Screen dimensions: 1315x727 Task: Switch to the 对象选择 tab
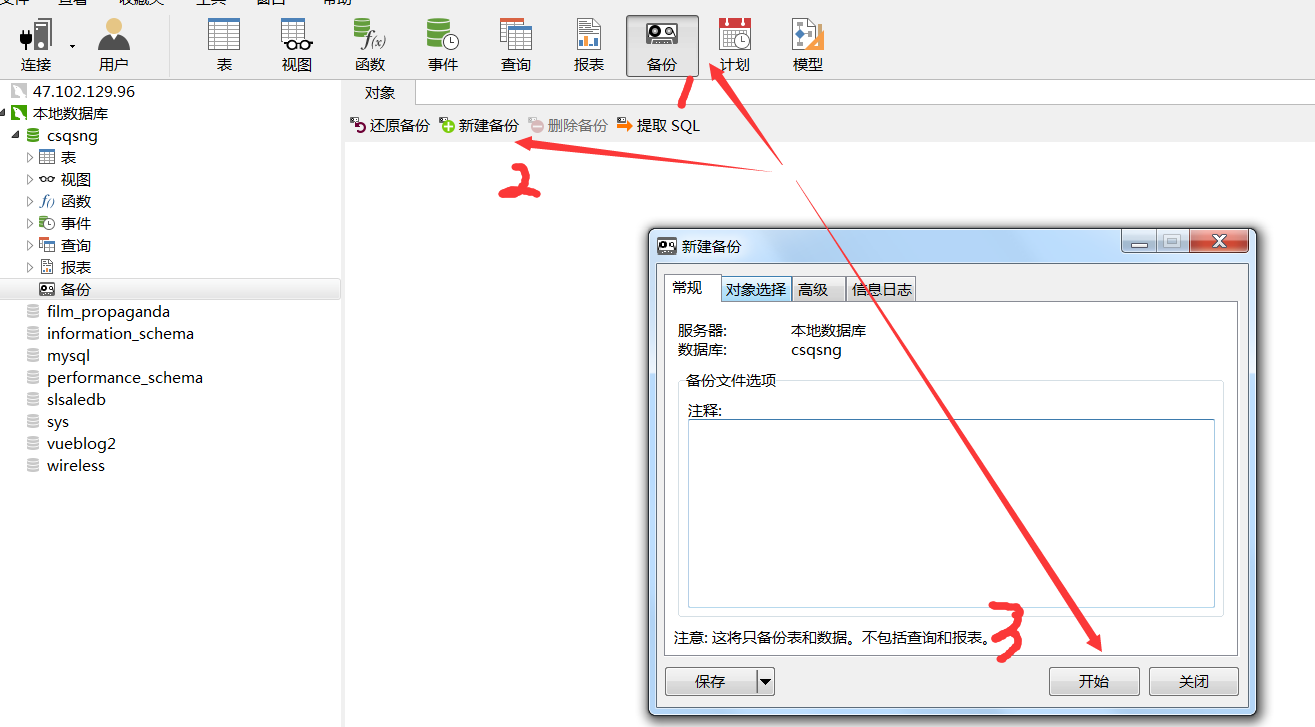pyautogui.click(x=756, y=289)
